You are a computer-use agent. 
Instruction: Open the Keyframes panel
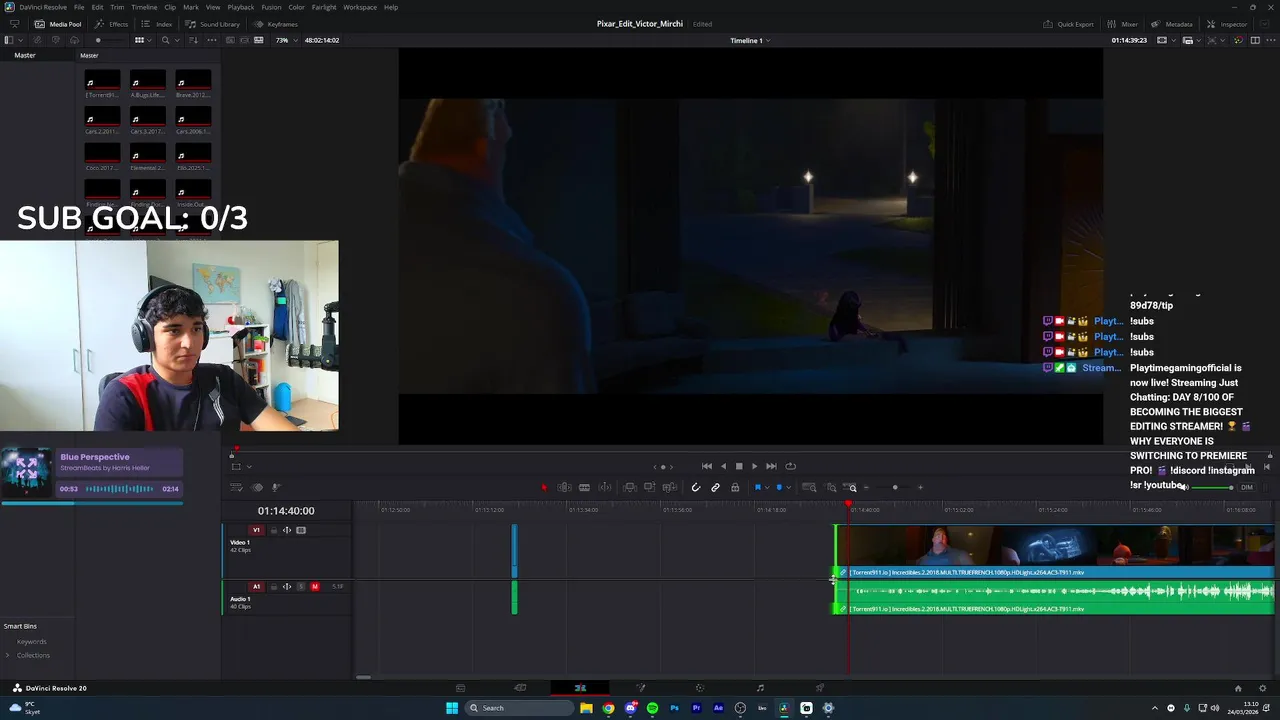[x=275, y=24]
